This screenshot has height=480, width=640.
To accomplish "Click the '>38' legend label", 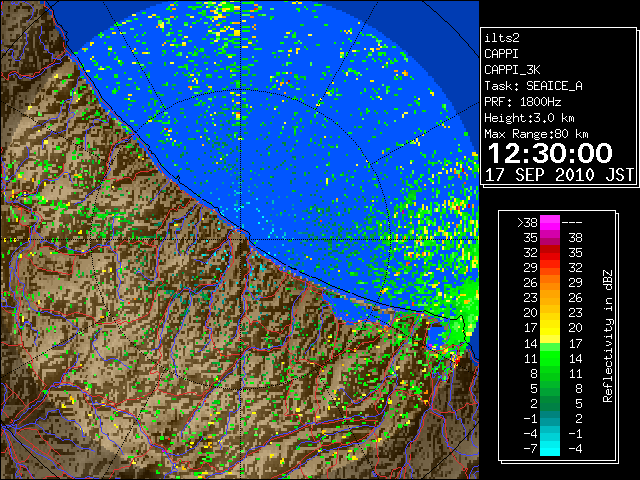I will click(x=527, y=223).
